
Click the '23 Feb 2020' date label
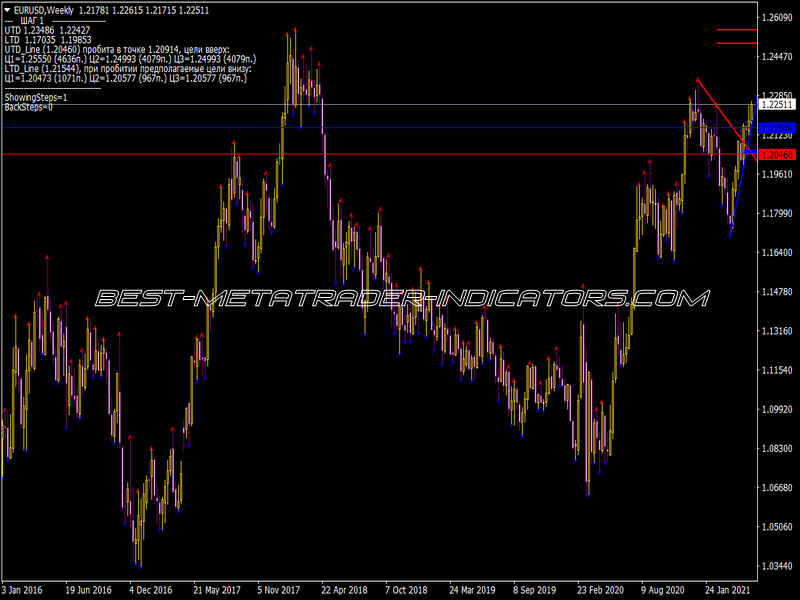pos(601,590)
